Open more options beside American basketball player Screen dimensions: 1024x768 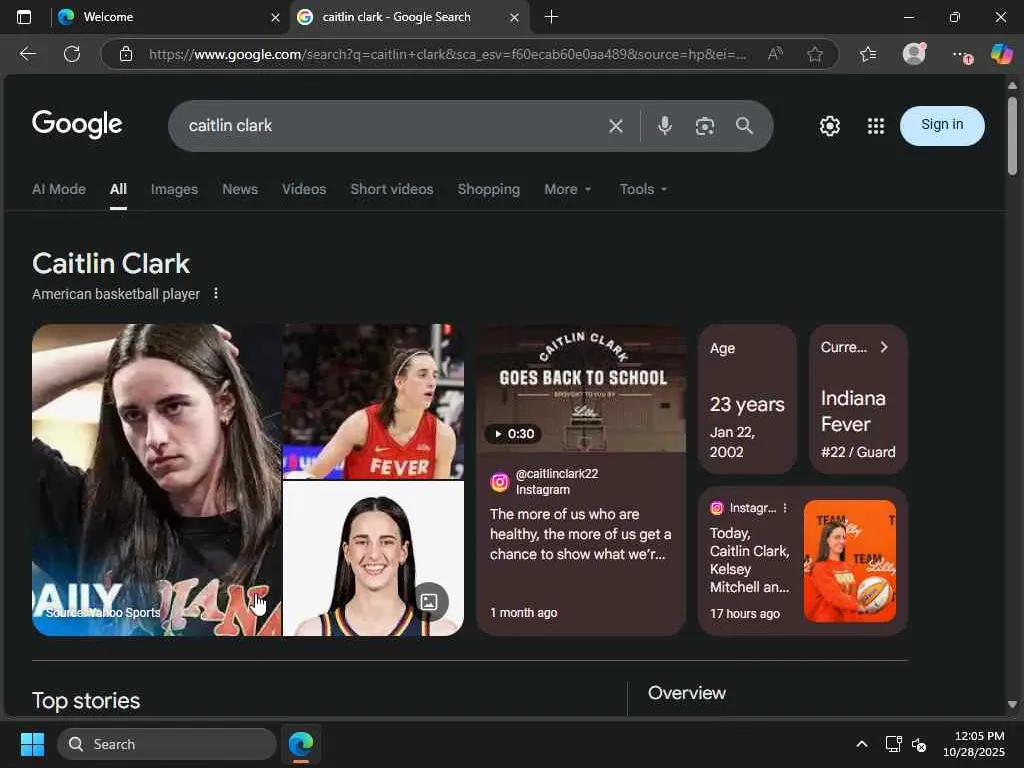tap(216, 294)
